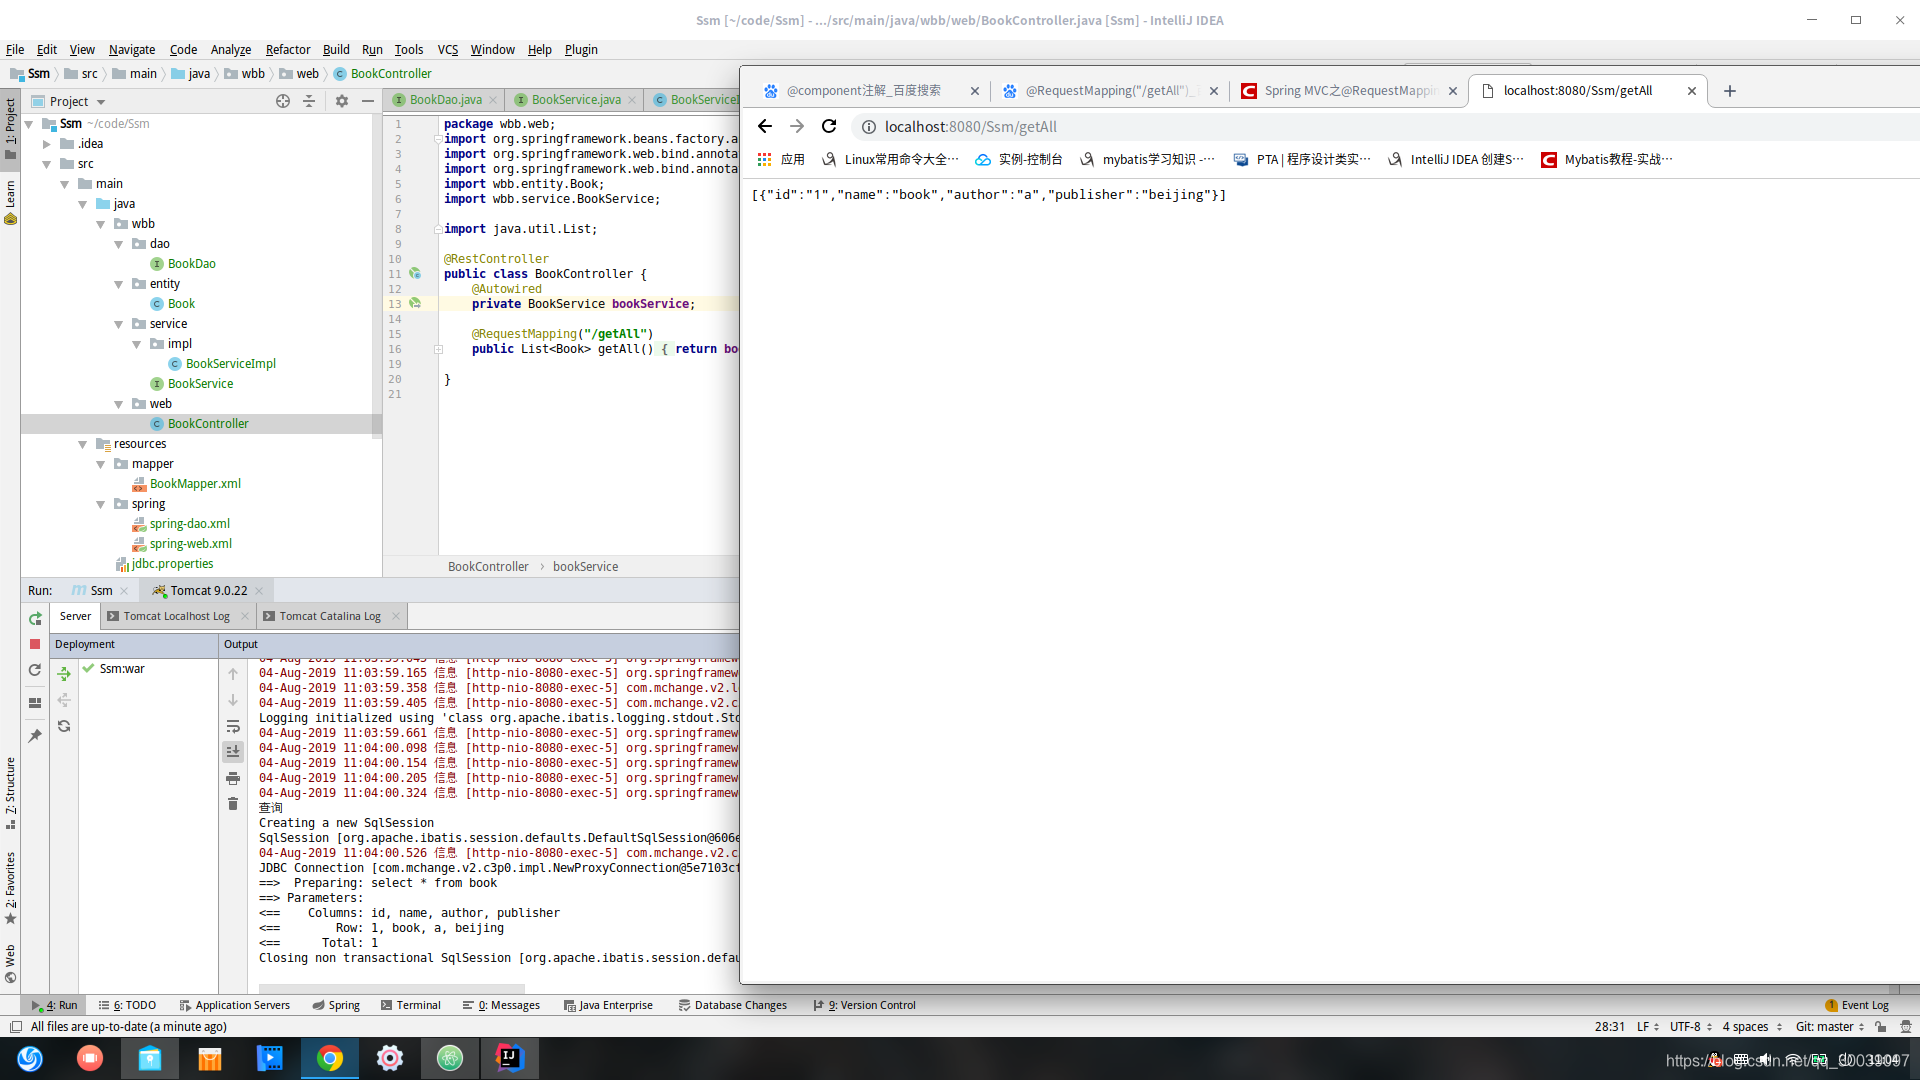Open the restore layout icon in Run panel
Image resolution: width=1920 pixels, height=1080 pixels.
click(x=35, y=703)
